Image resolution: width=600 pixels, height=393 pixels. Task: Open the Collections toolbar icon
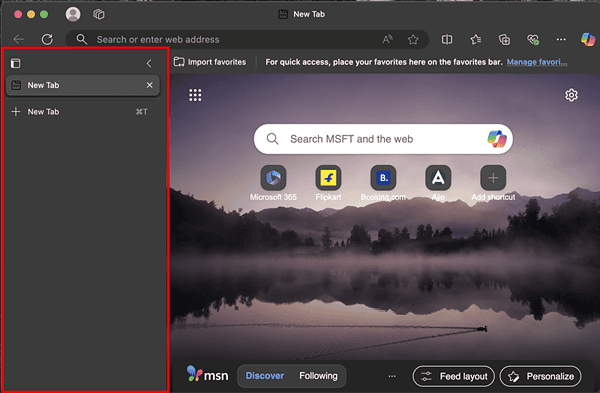(504, 39)
